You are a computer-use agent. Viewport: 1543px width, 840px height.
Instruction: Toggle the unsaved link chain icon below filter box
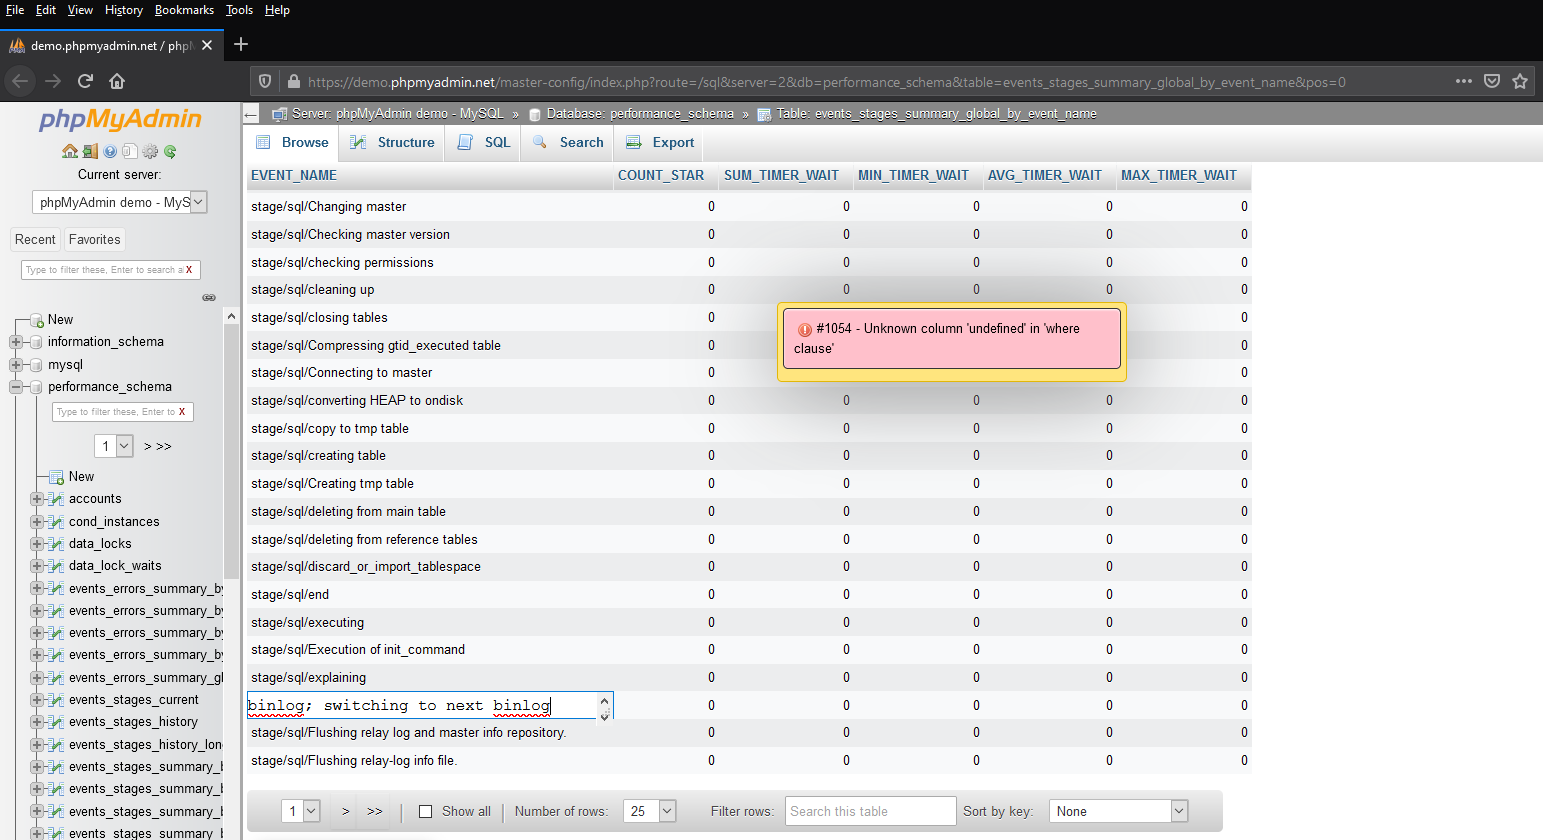(x=209, y=297)
